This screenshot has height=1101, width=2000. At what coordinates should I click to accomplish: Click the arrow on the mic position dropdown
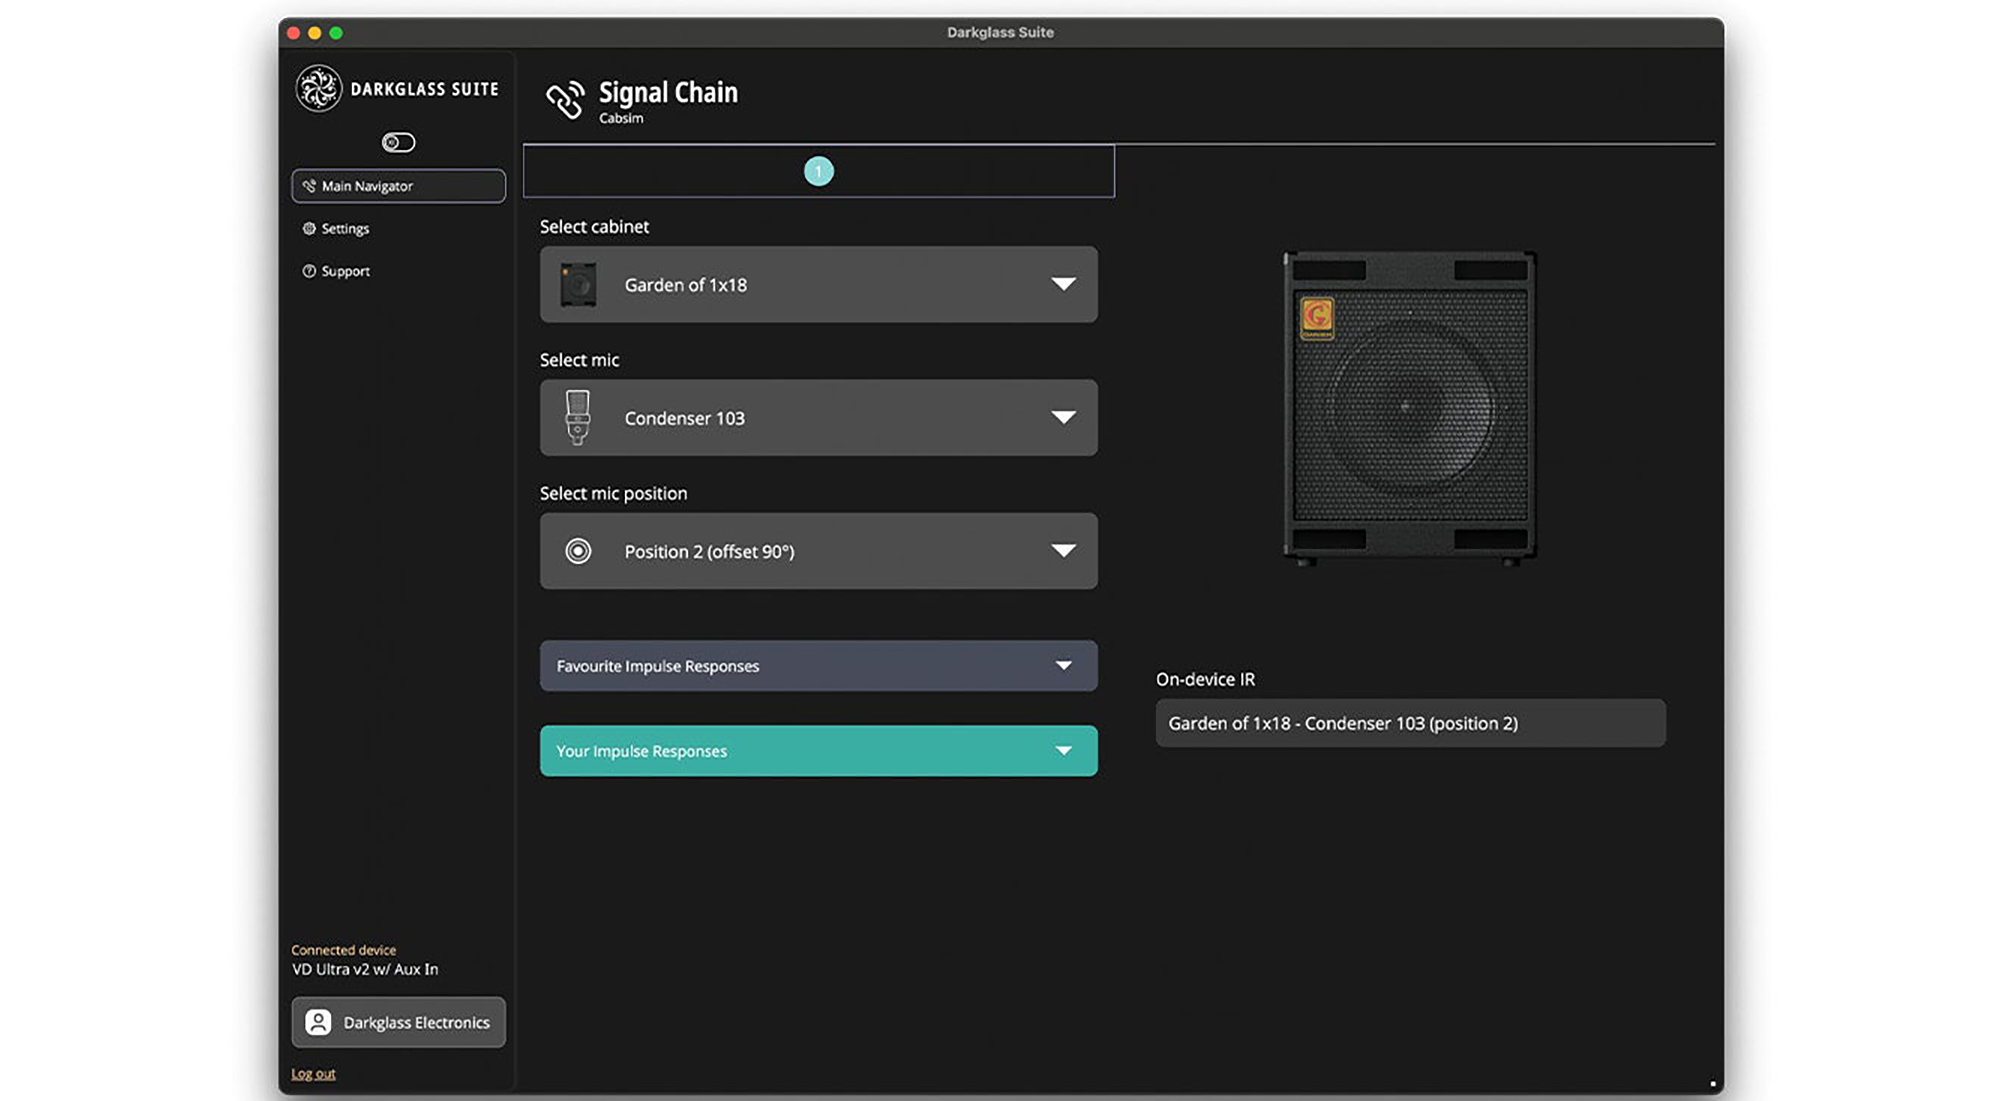1063,550
